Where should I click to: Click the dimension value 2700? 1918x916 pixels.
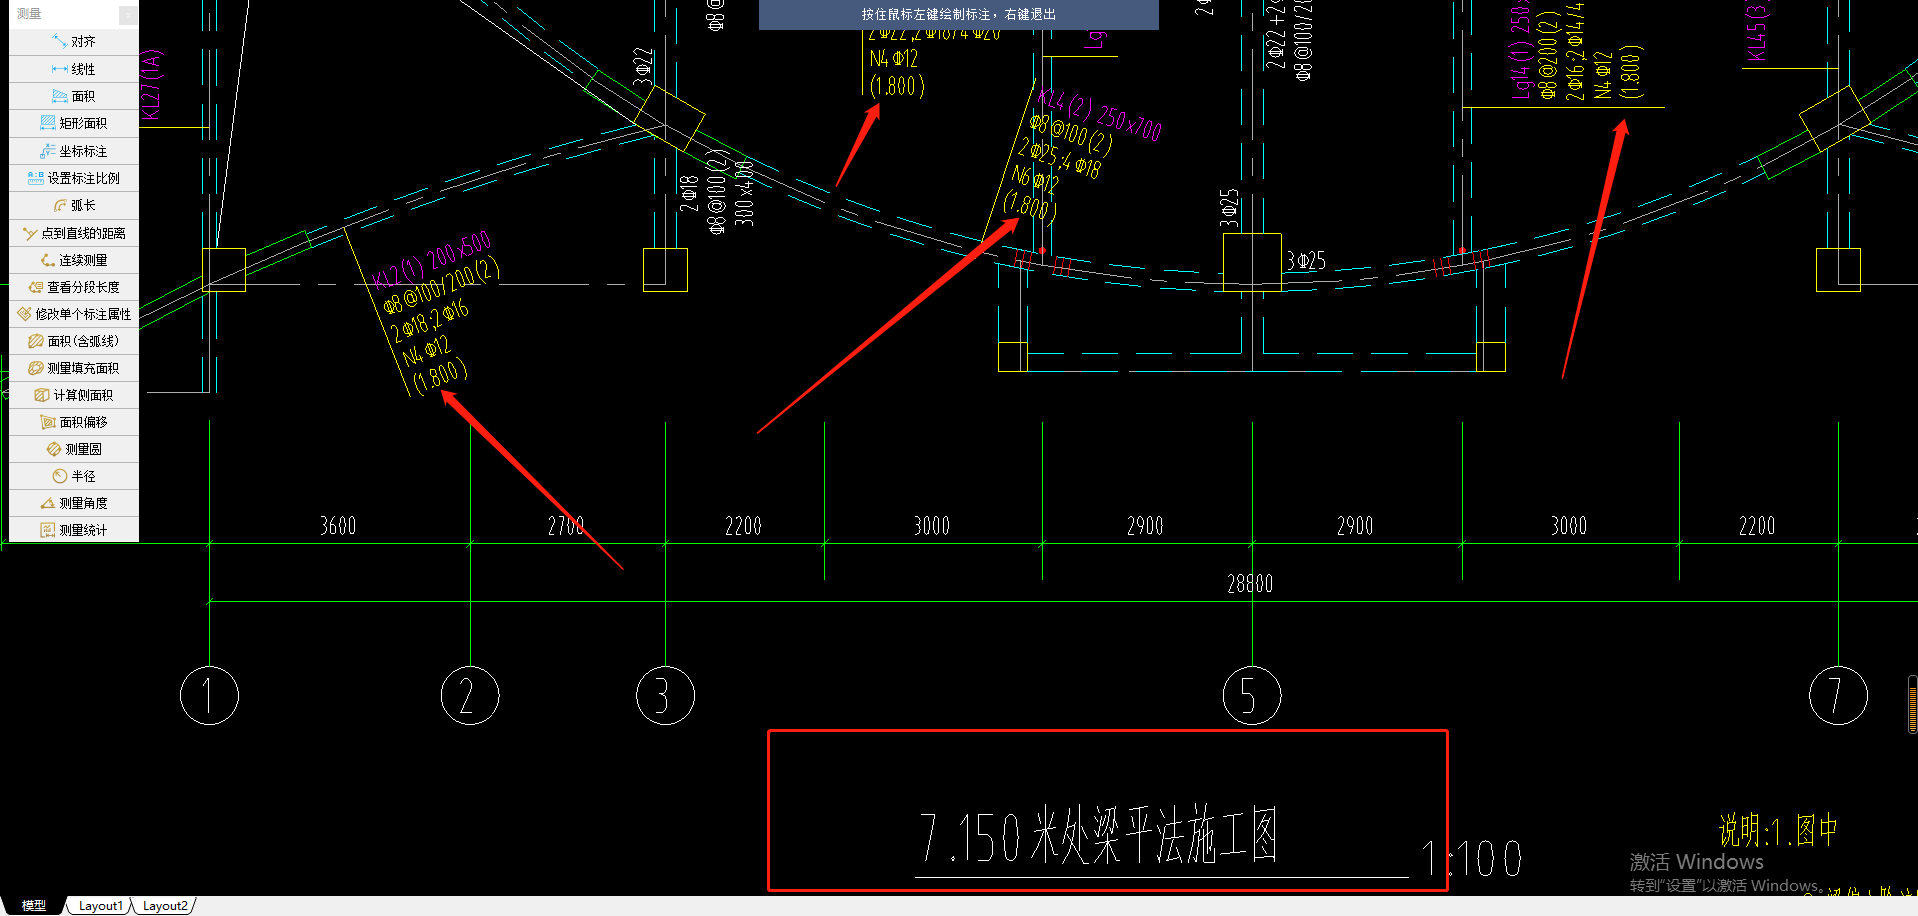point(566,526)
